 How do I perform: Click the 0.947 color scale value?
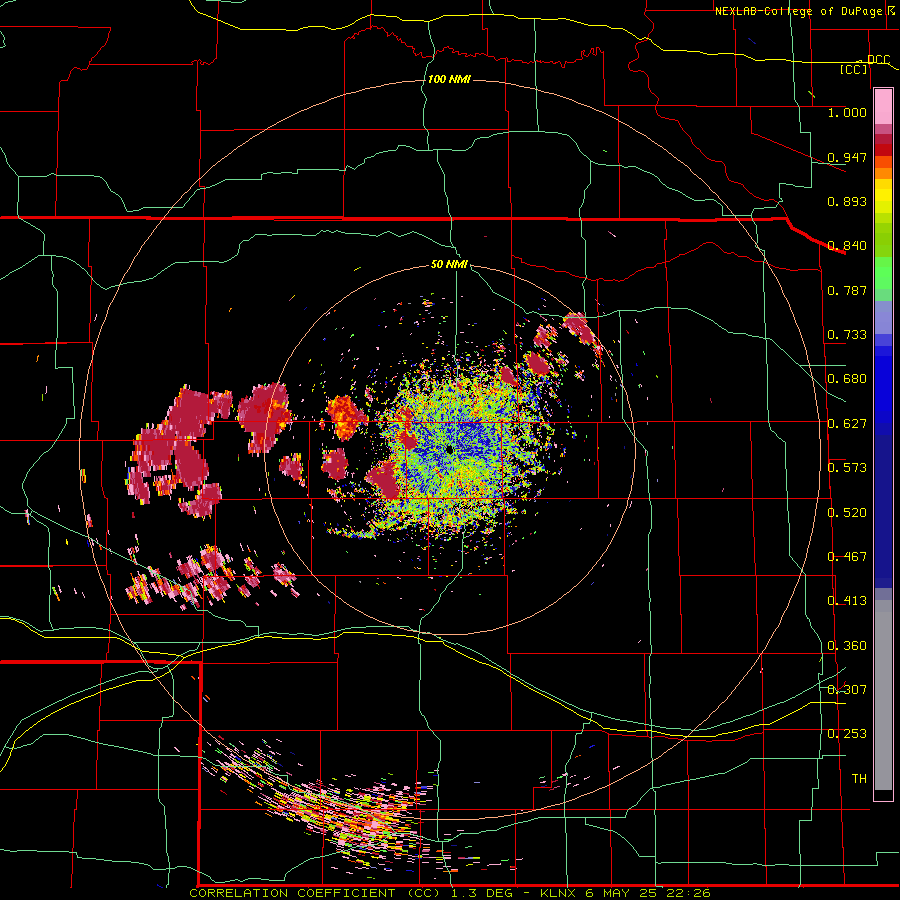point(847,157)
